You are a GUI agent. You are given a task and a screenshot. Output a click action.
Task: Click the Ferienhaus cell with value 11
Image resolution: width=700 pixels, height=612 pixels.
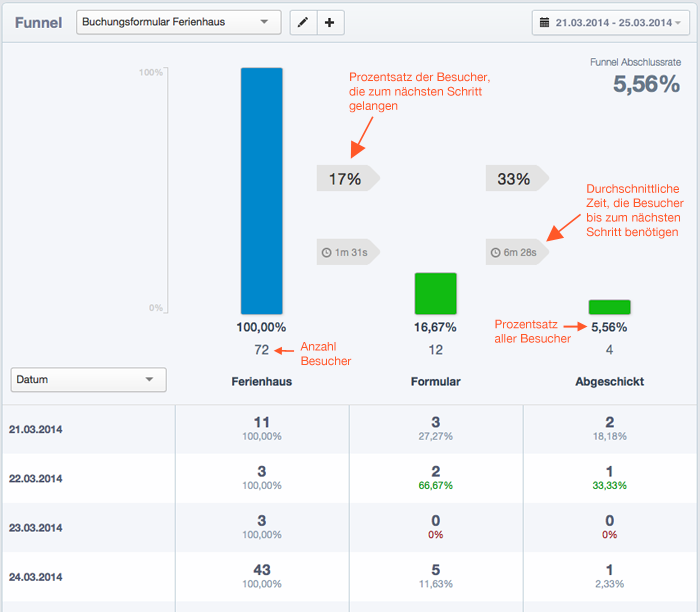point(262,429)
